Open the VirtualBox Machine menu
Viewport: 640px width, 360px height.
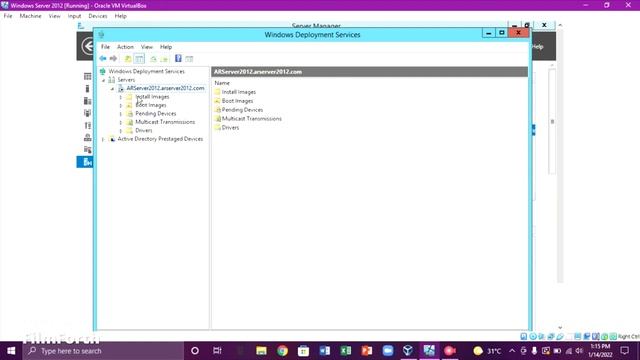[x=31, y=16]
